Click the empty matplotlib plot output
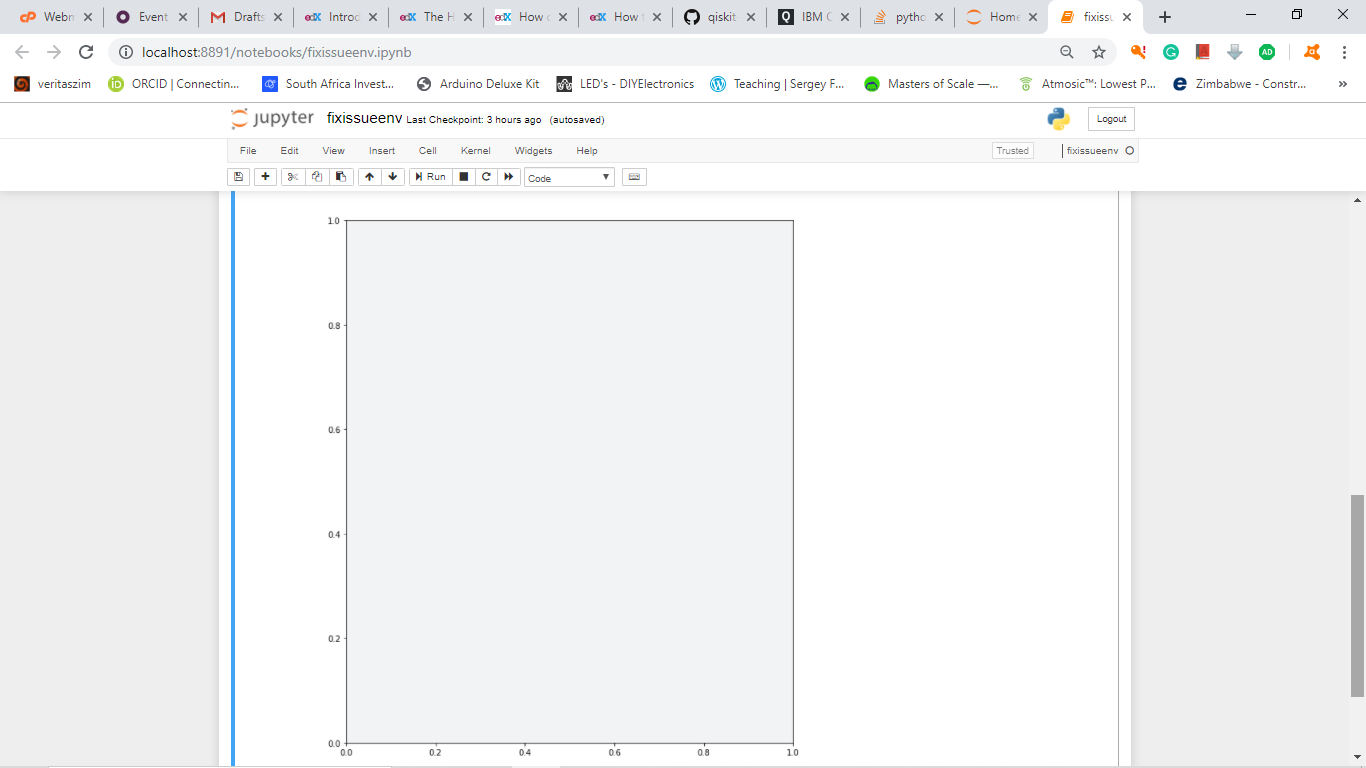Image resolution: width=1366 pixels, height=768 pixels. coord(569,481)
